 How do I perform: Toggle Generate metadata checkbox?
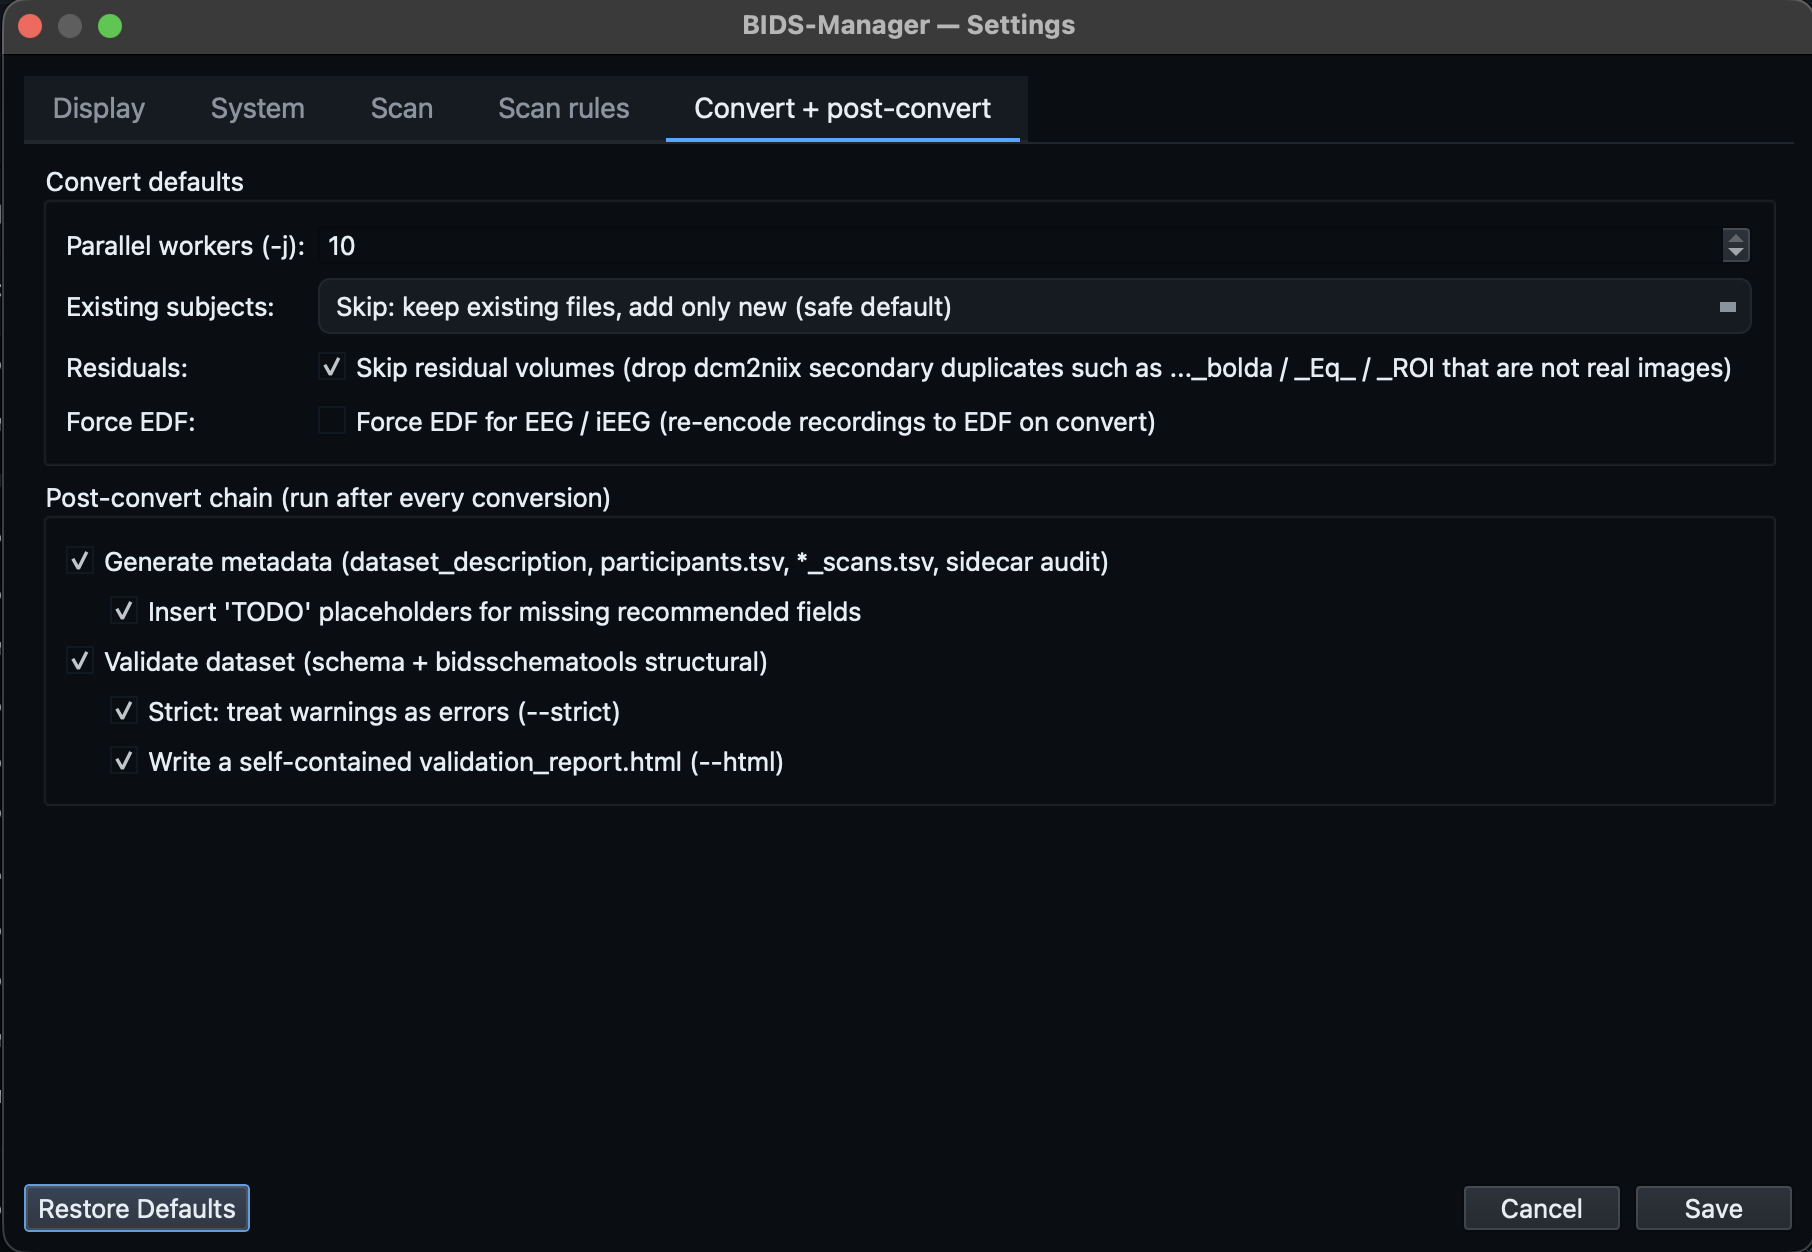coord(79,561)
